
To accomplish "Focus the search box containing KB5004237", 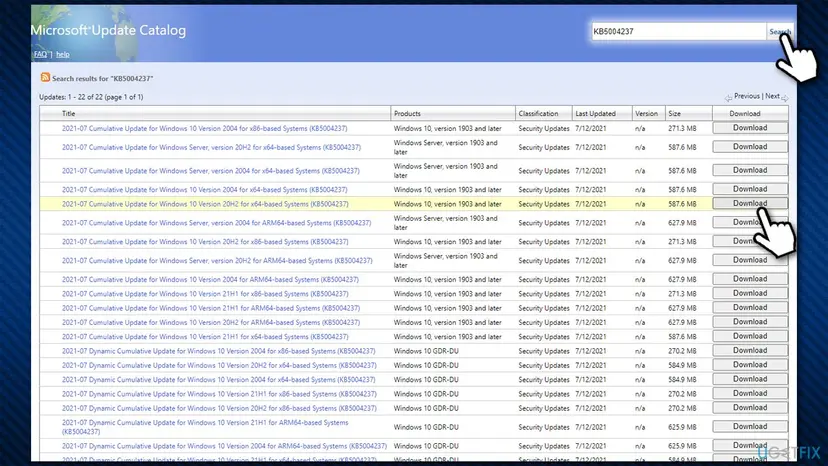I will [679, 31].
